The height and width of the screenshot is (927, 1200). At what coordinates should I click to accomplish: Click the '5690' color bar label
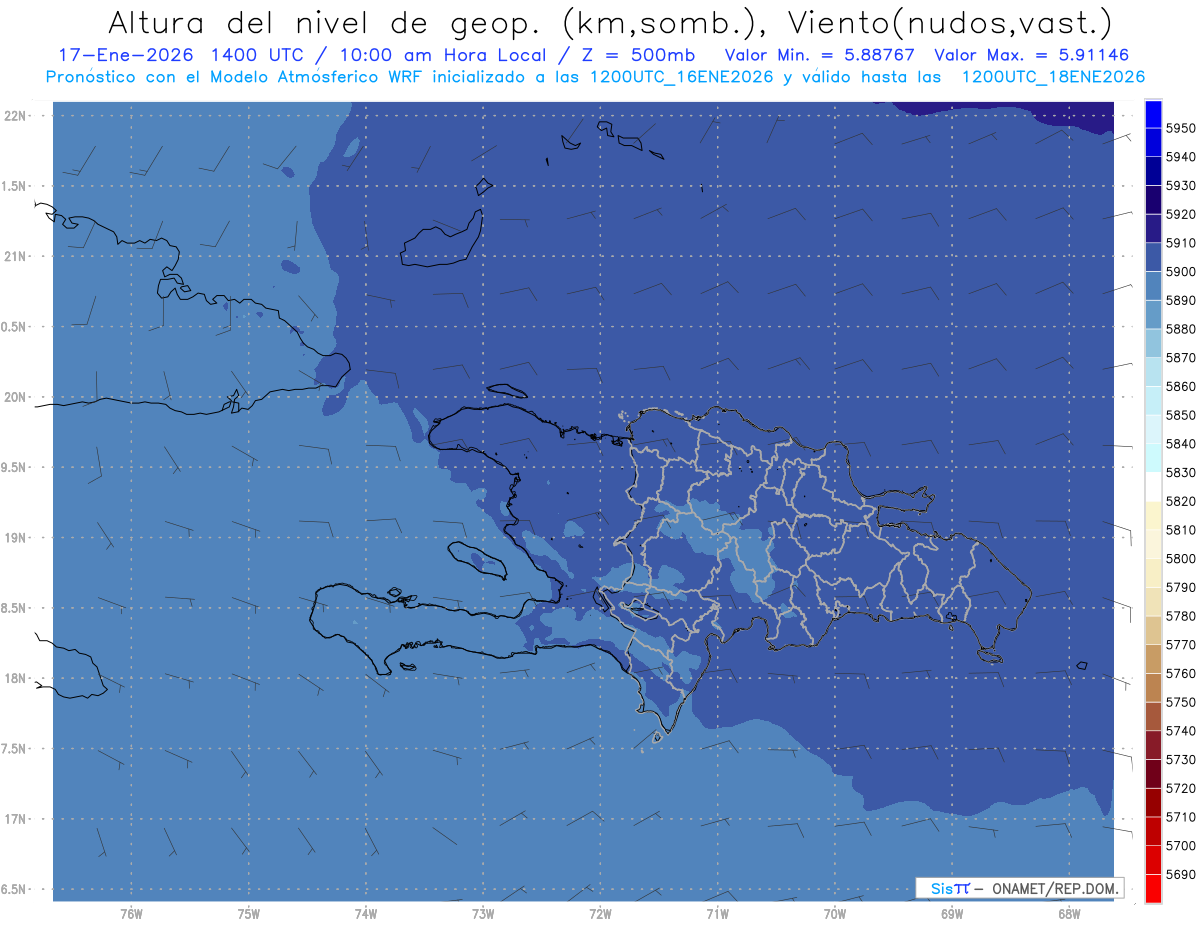(x=1181, y=874)
